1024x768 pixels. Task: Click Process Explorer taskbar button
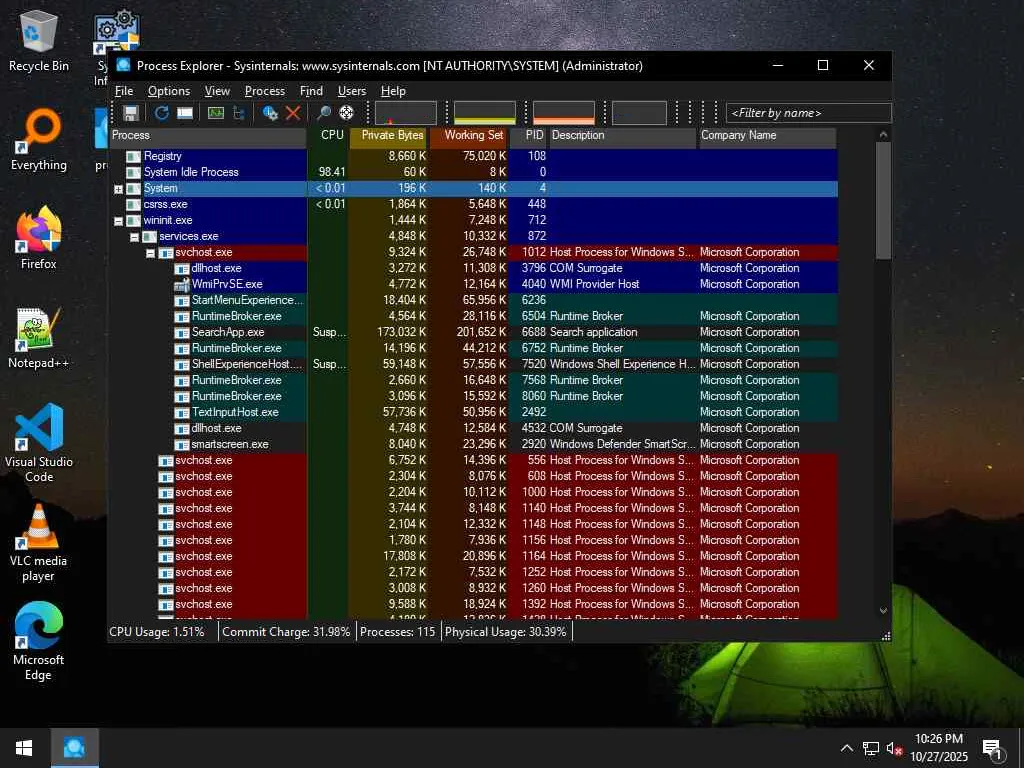74,748
